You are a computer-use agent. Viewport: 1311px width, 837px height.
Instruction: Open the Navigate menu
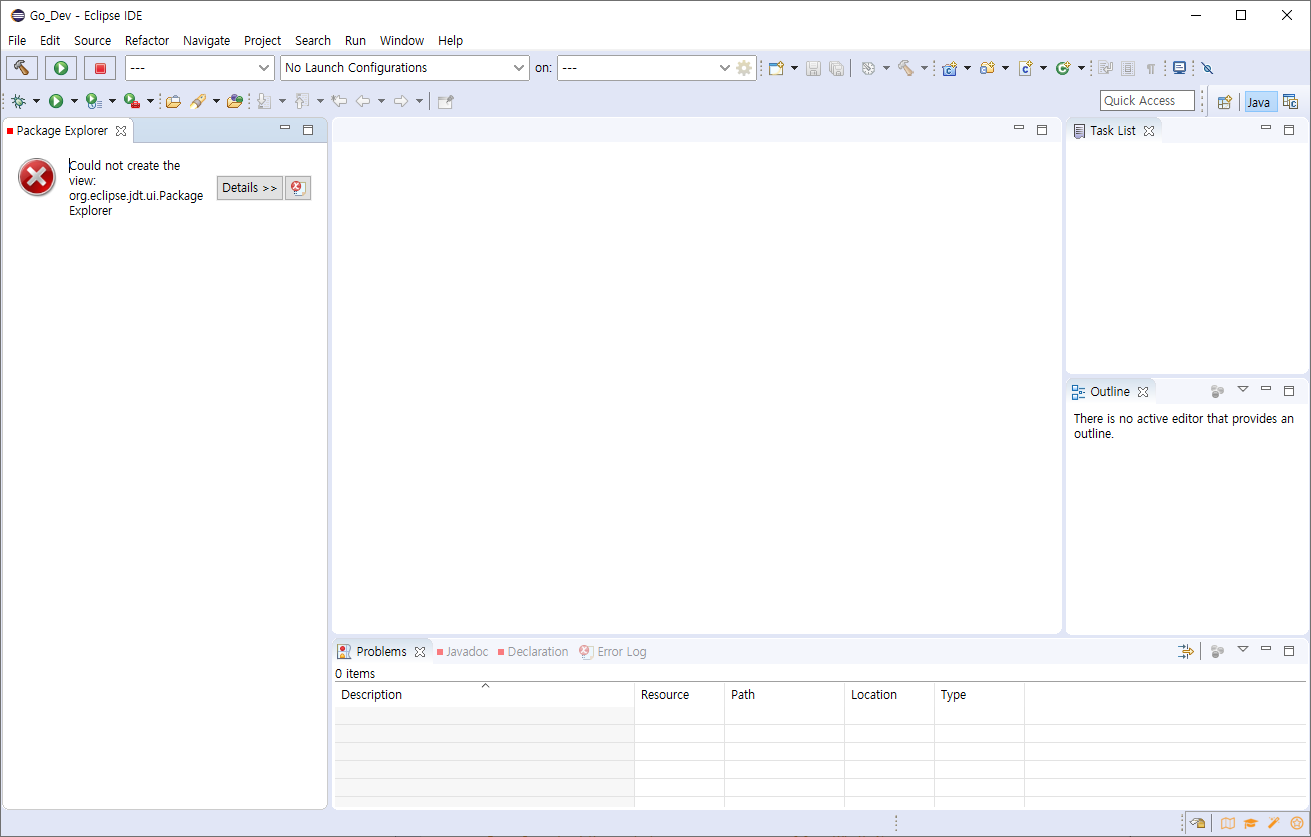coord(206,41)
